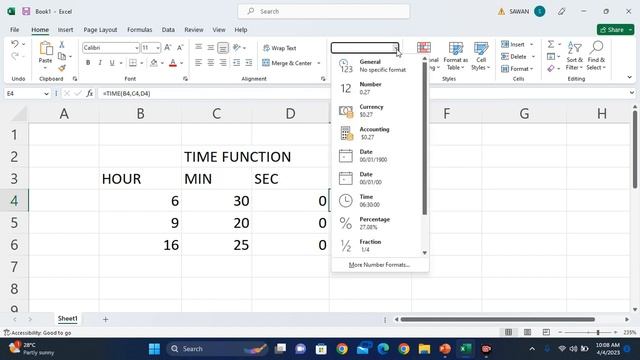The image size is (640, 360).
Task: Click the Increase Indent icon
Action: click(249, 63)
